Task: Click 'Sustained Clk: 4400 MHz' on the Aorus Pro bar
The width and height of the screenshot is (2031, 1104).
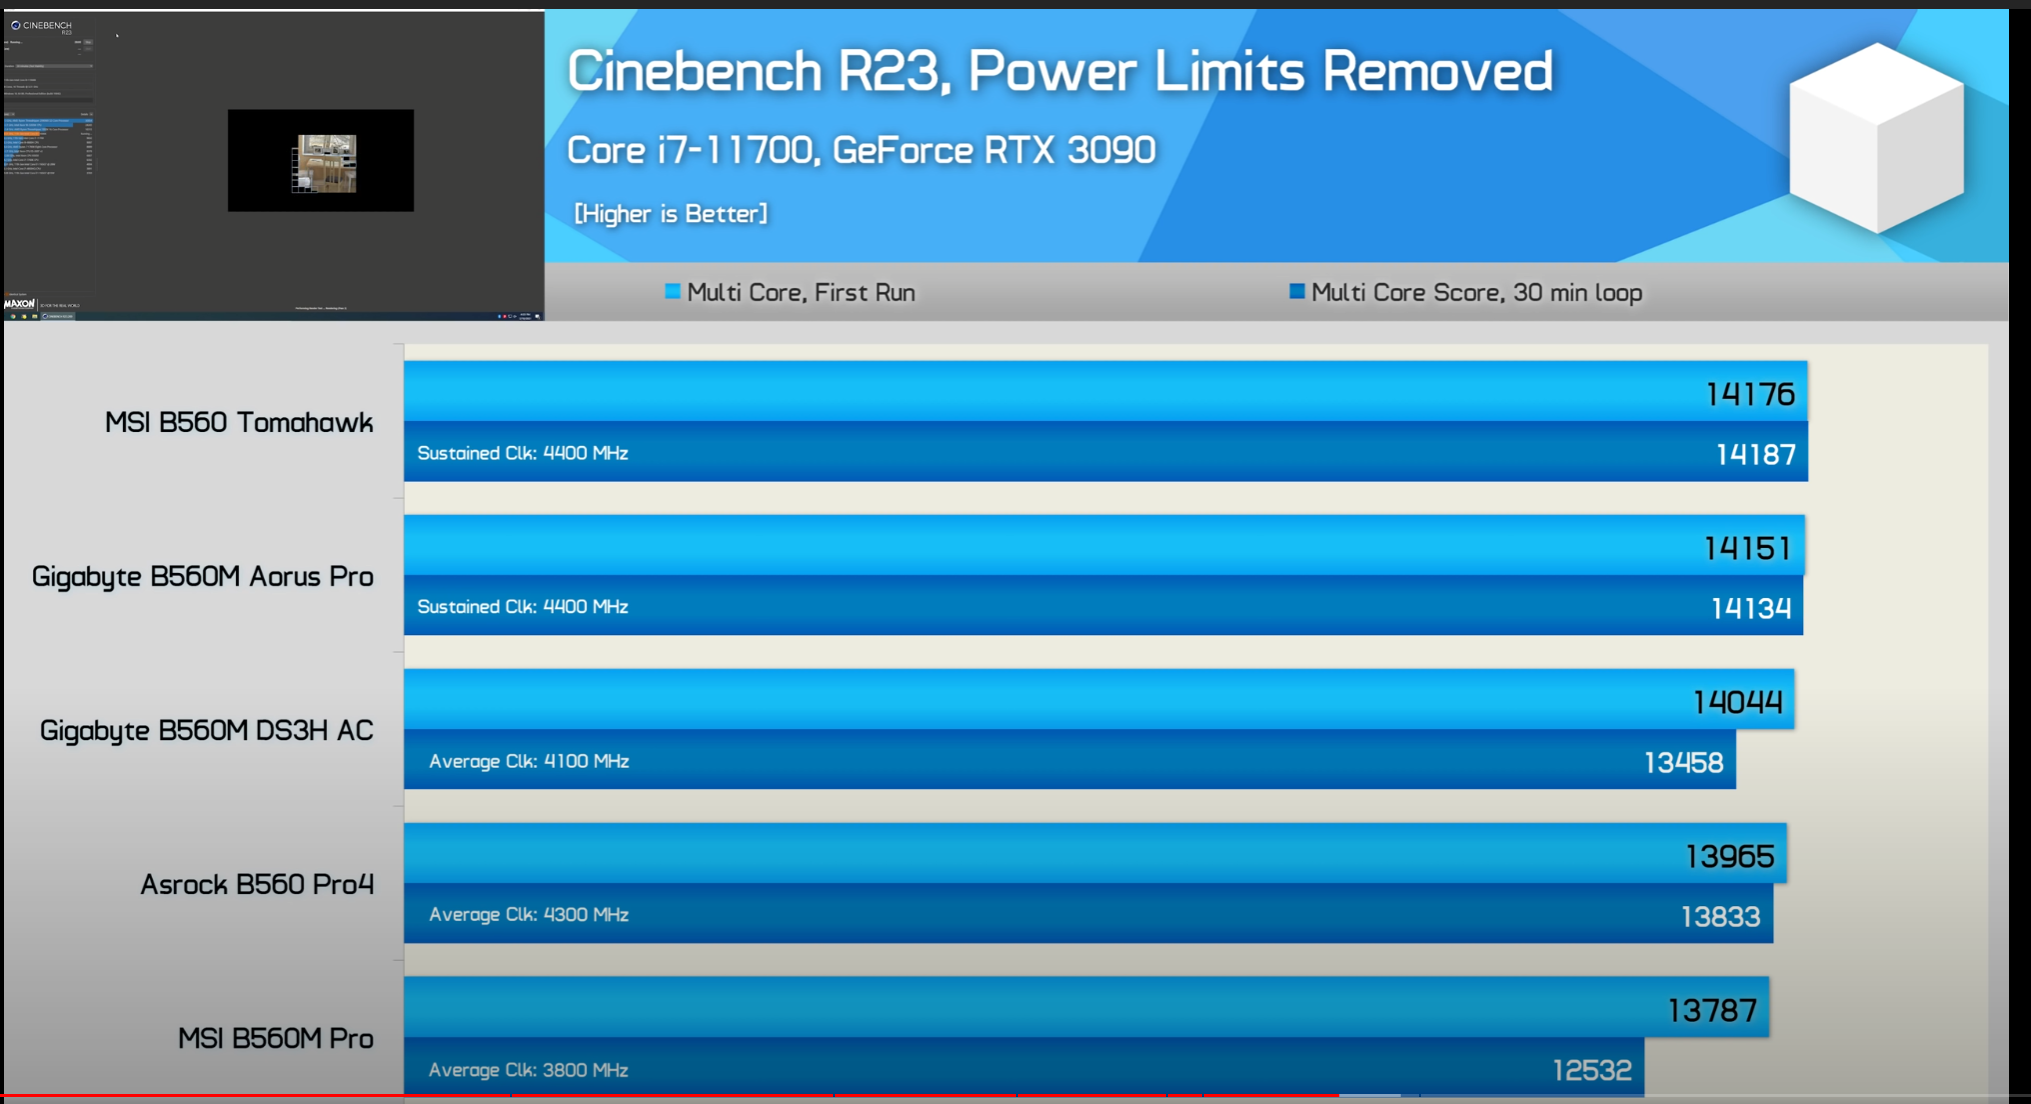Action: coord(523,607)
